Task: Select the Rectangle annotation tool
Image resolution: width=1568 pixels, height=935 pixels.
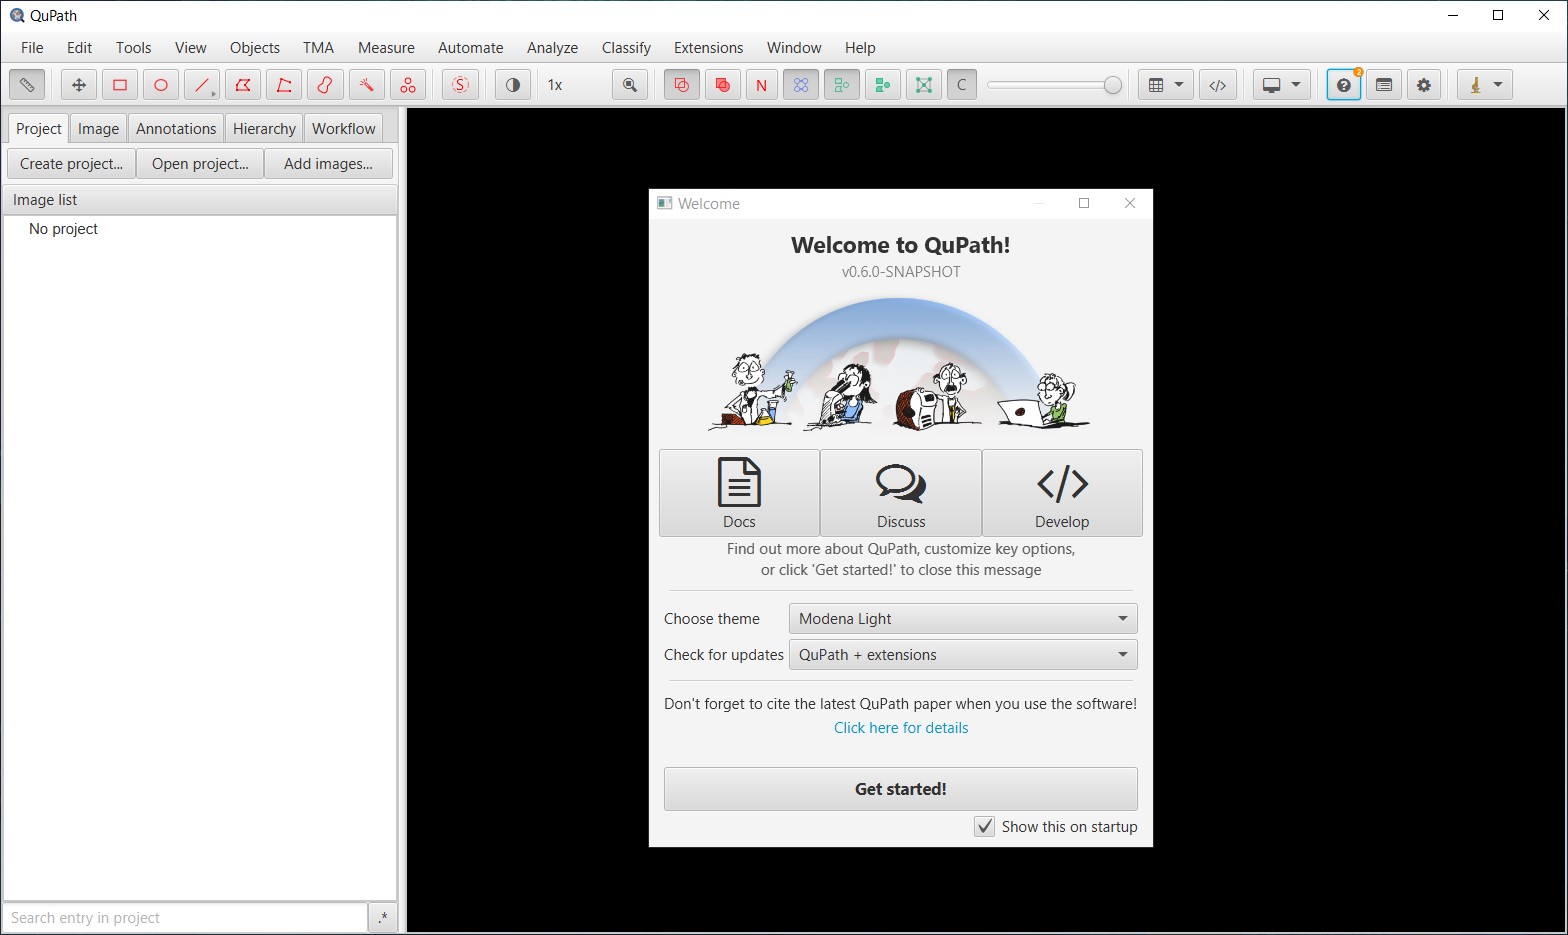Action: [x=120, y=85]
